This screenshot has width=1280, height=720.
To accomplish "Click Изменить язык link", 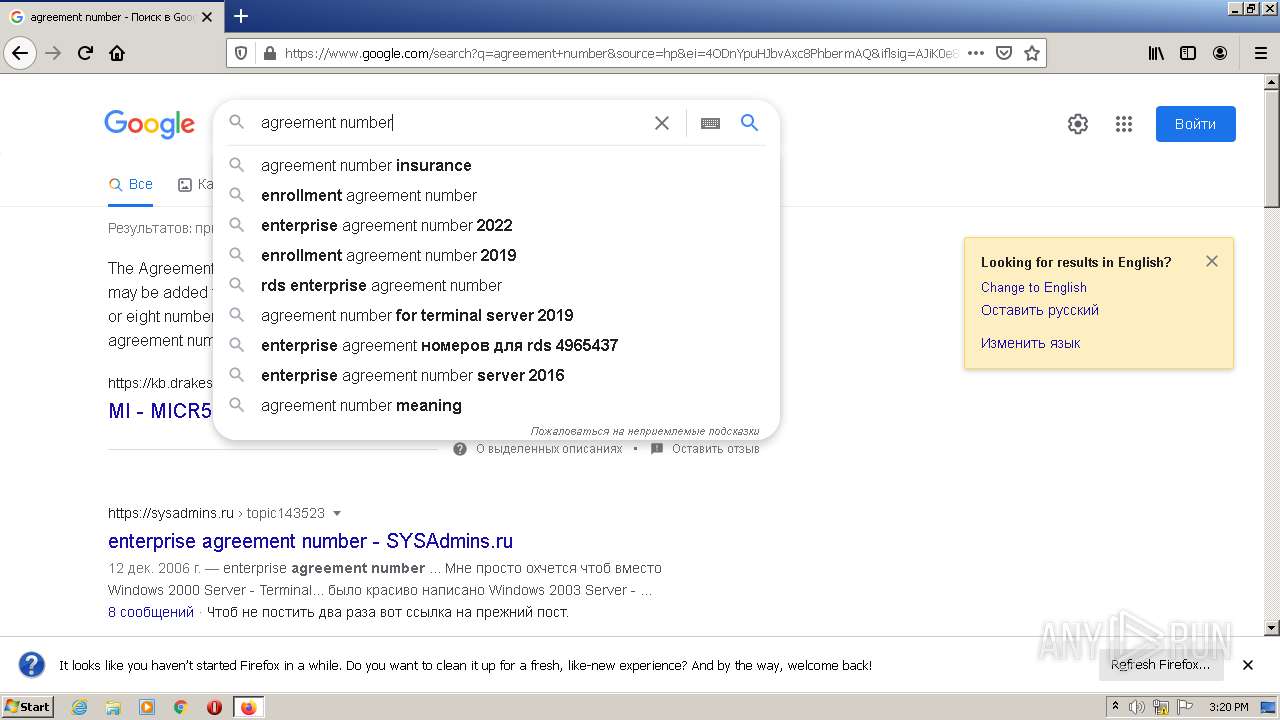I will click(1030, 343).
